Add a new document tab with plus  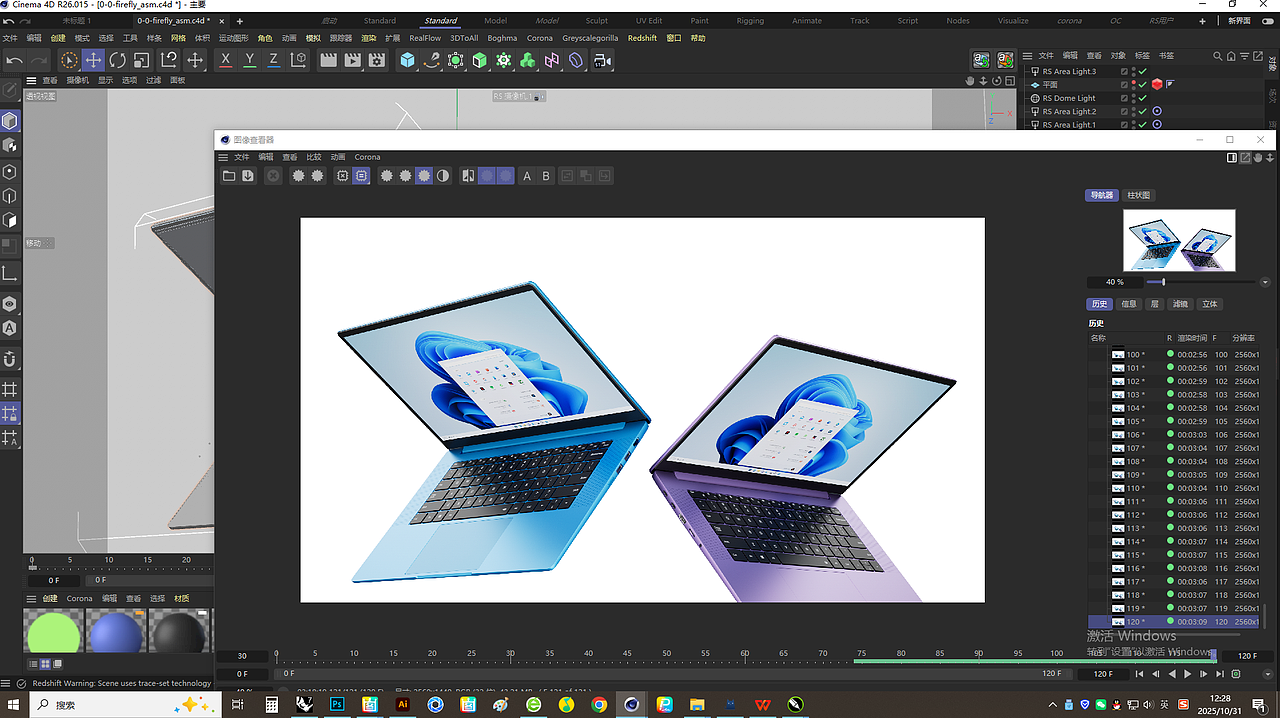coord(239,21)
